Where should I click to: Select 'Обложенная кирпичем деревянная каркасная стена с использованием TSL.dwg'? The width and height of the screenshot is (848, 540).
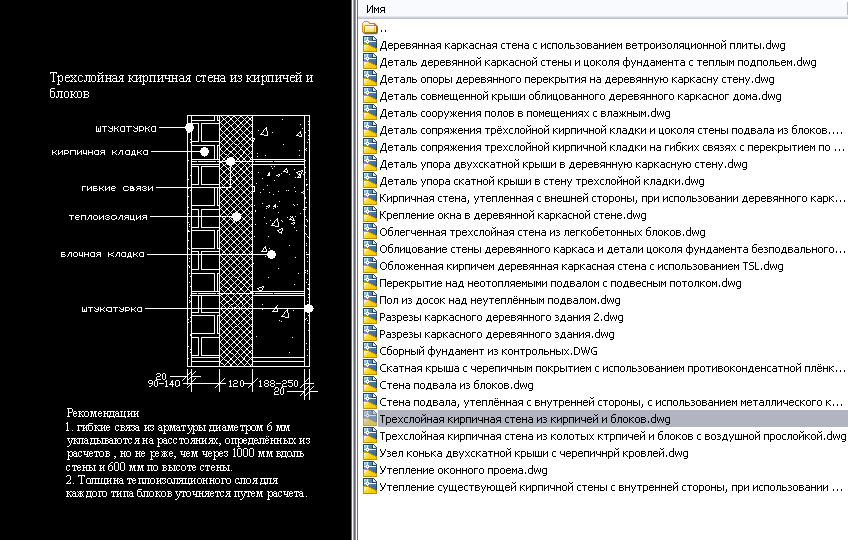click(581, 266)
